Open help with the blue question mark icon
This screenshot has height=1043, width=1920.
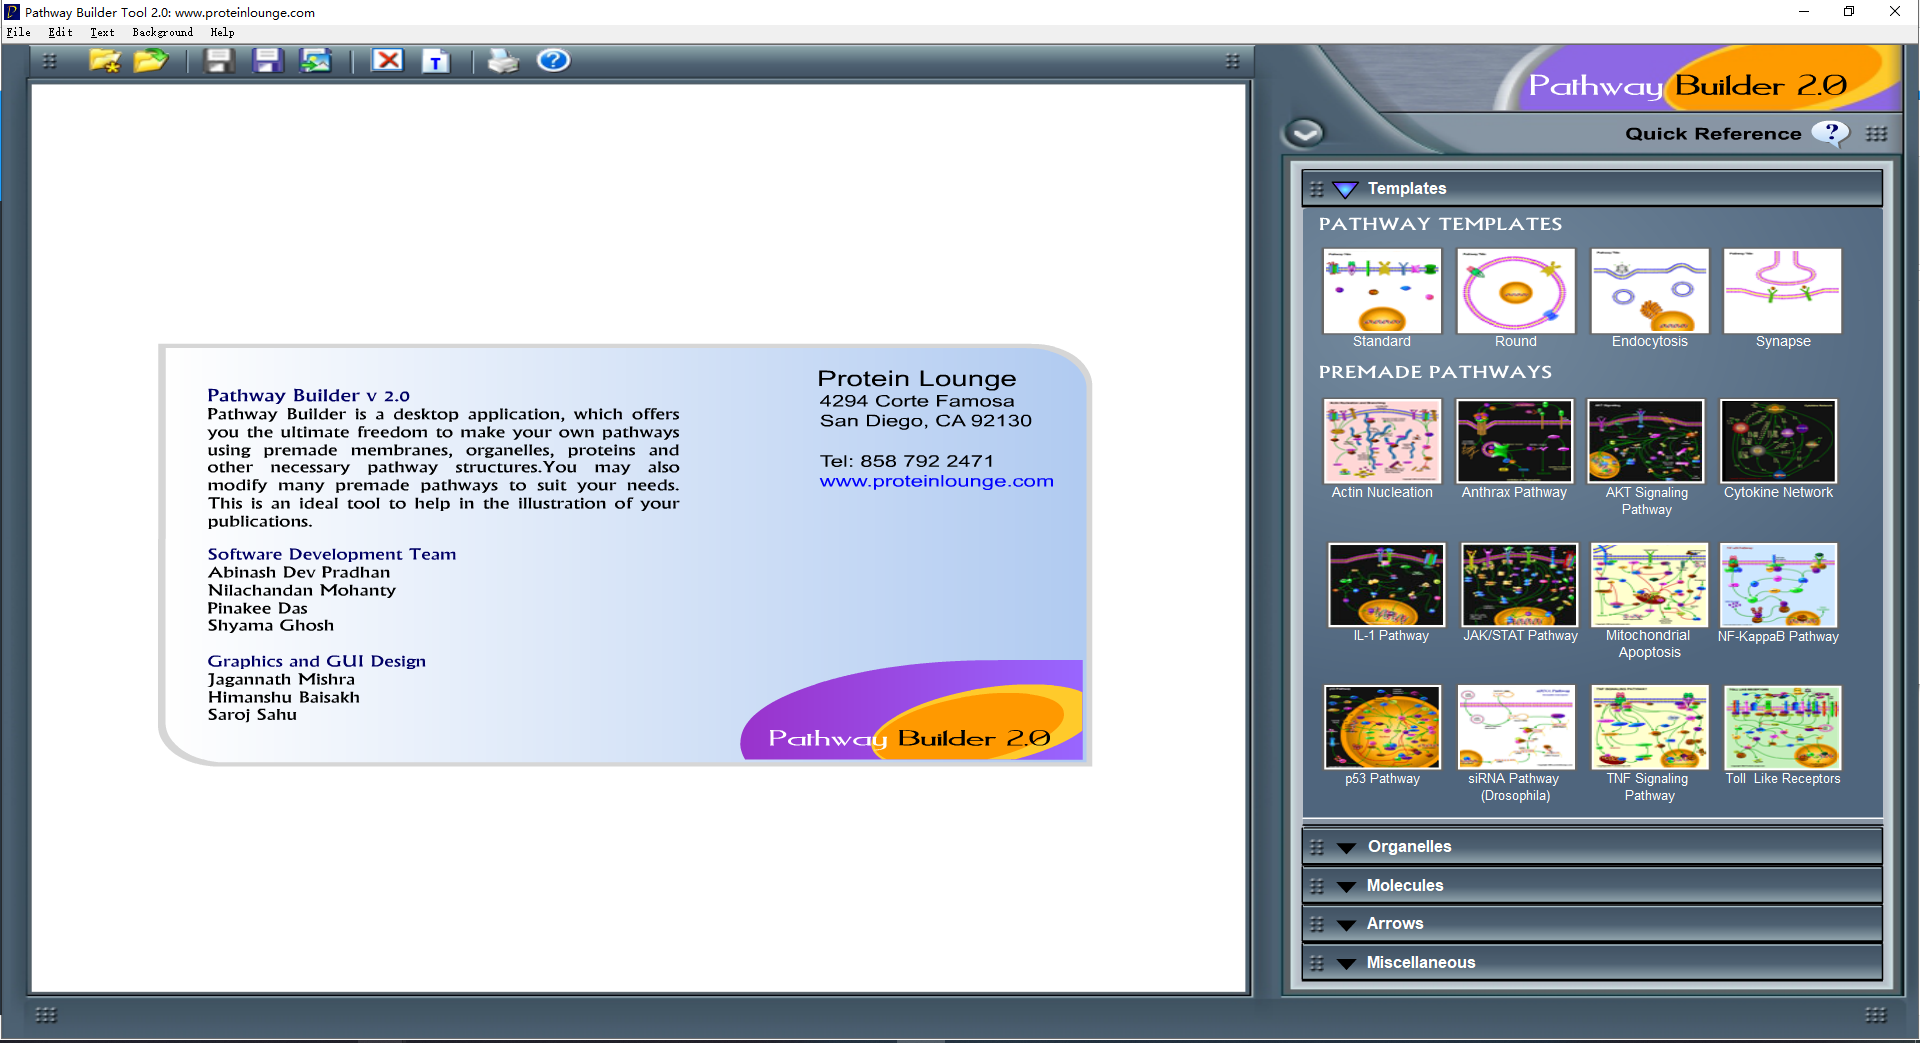[553, 61]
